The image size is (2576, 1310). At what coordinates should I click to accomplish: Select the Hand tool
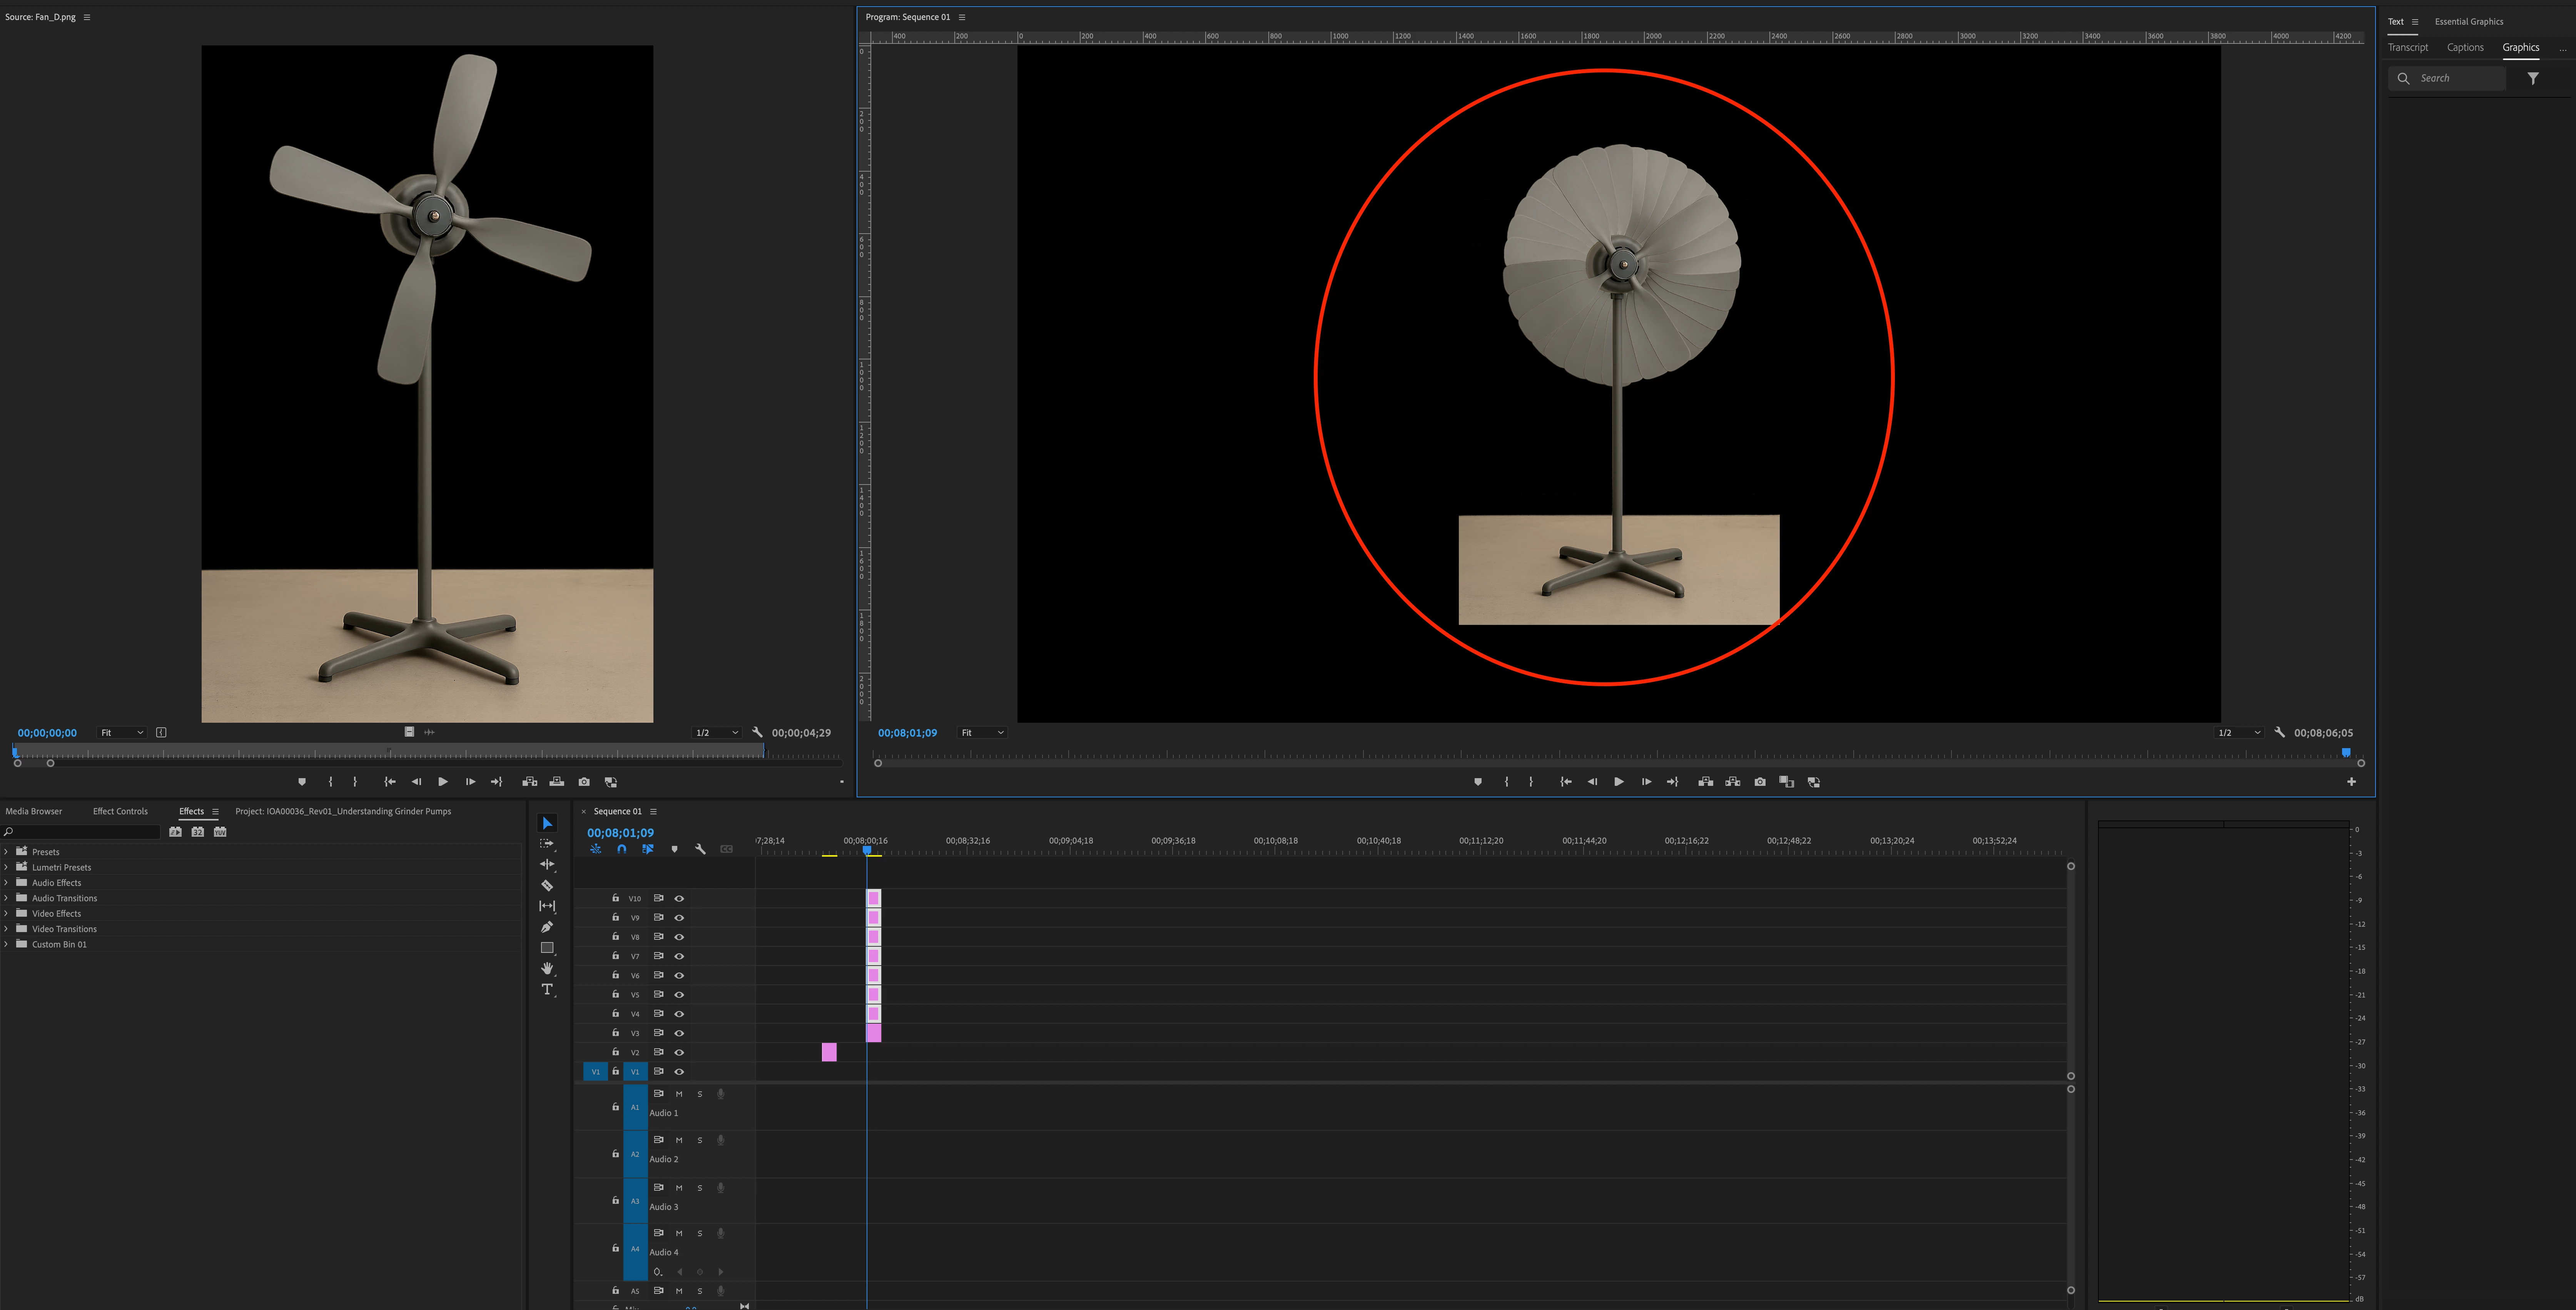[547, 968]
